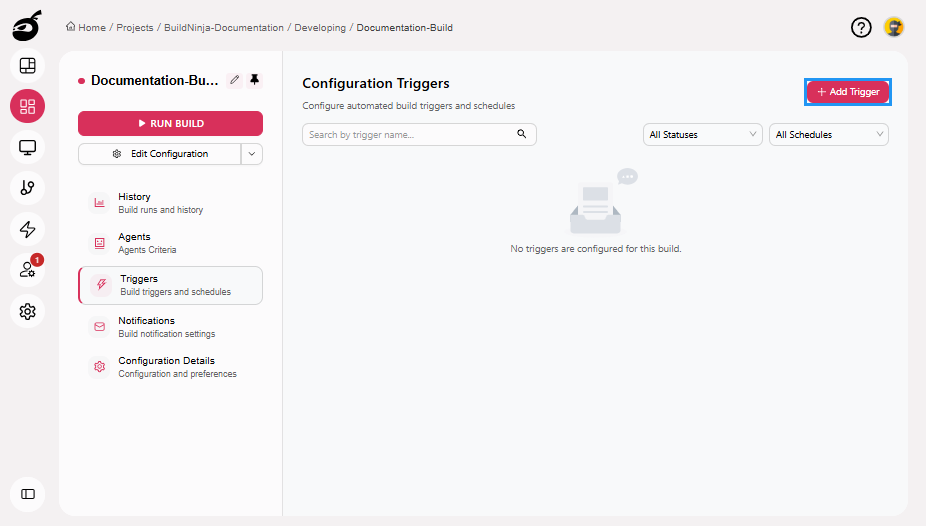Edit the build name with pencil icon
The image size is (926, 526).
tap(235, 80)
